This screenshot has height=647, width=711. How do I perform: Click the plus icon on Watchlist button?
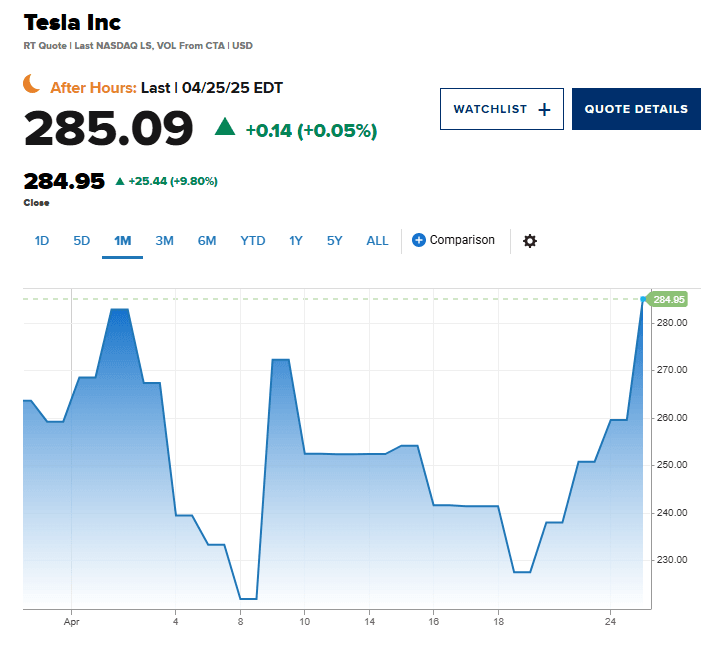544,109
